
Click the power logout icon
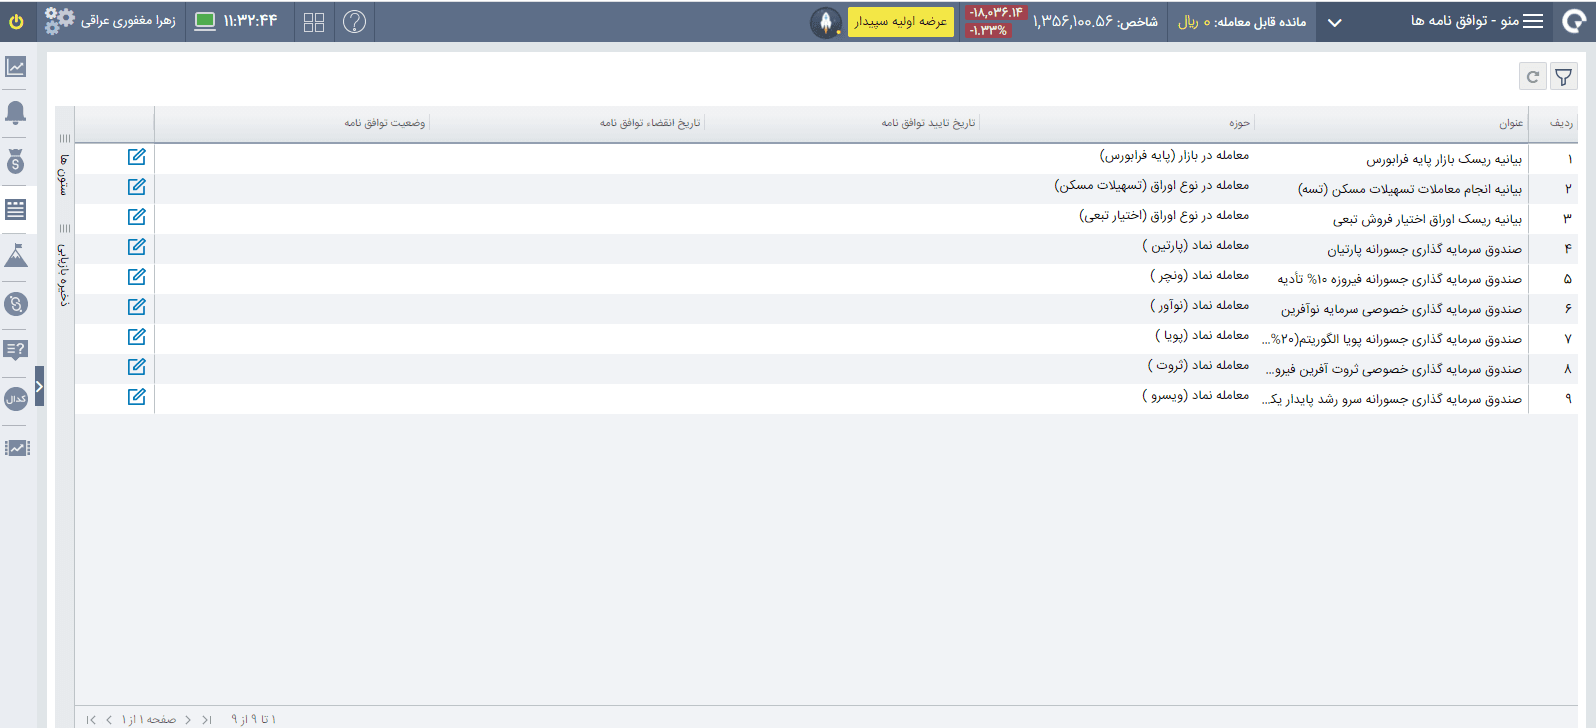(16, 21)
